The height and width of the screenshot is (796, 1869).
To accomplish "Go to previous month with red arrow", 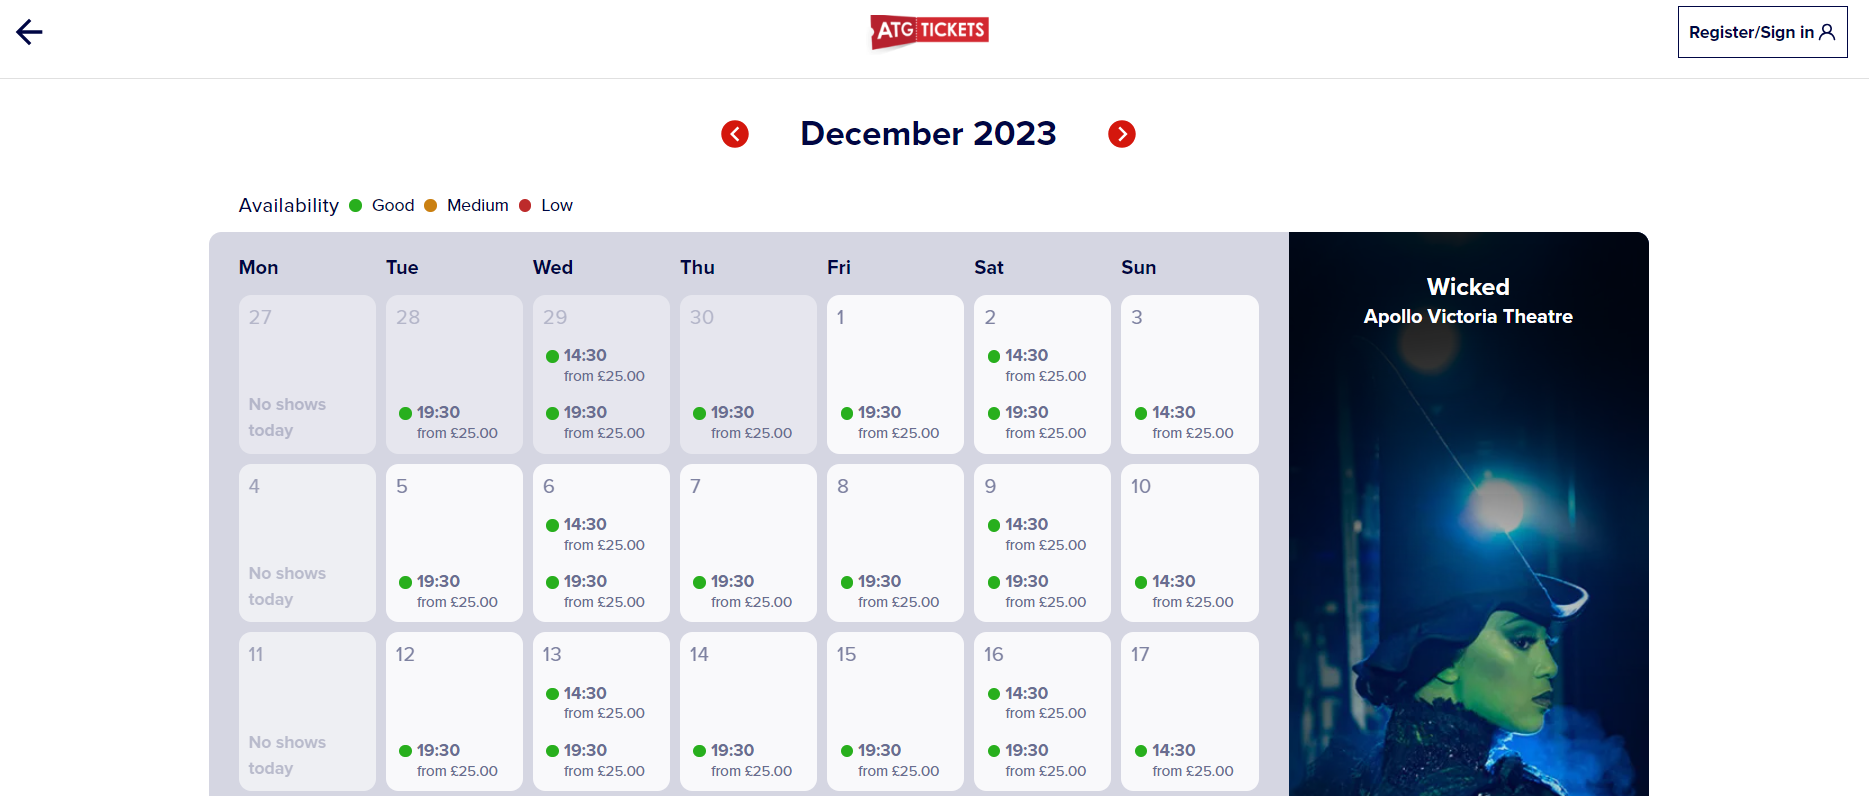I will [x=735, y=134].
